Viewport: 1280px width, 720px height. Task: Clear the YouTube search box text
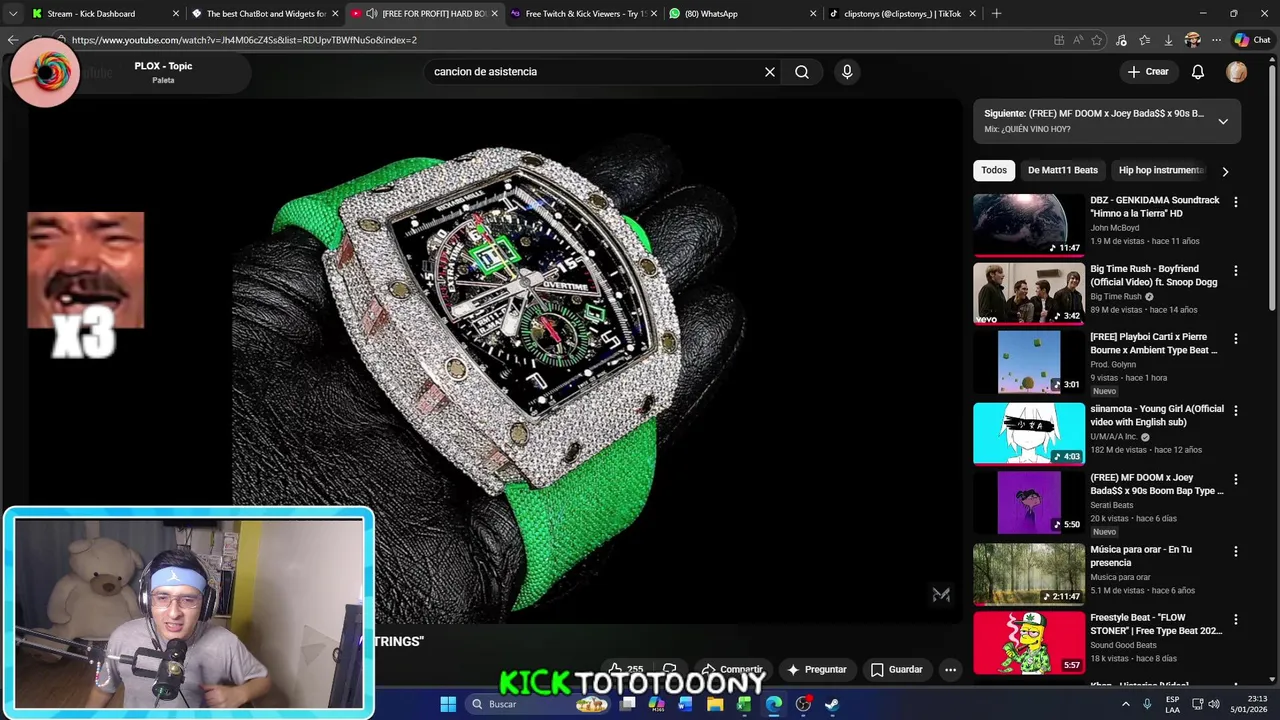pos(770,72)
